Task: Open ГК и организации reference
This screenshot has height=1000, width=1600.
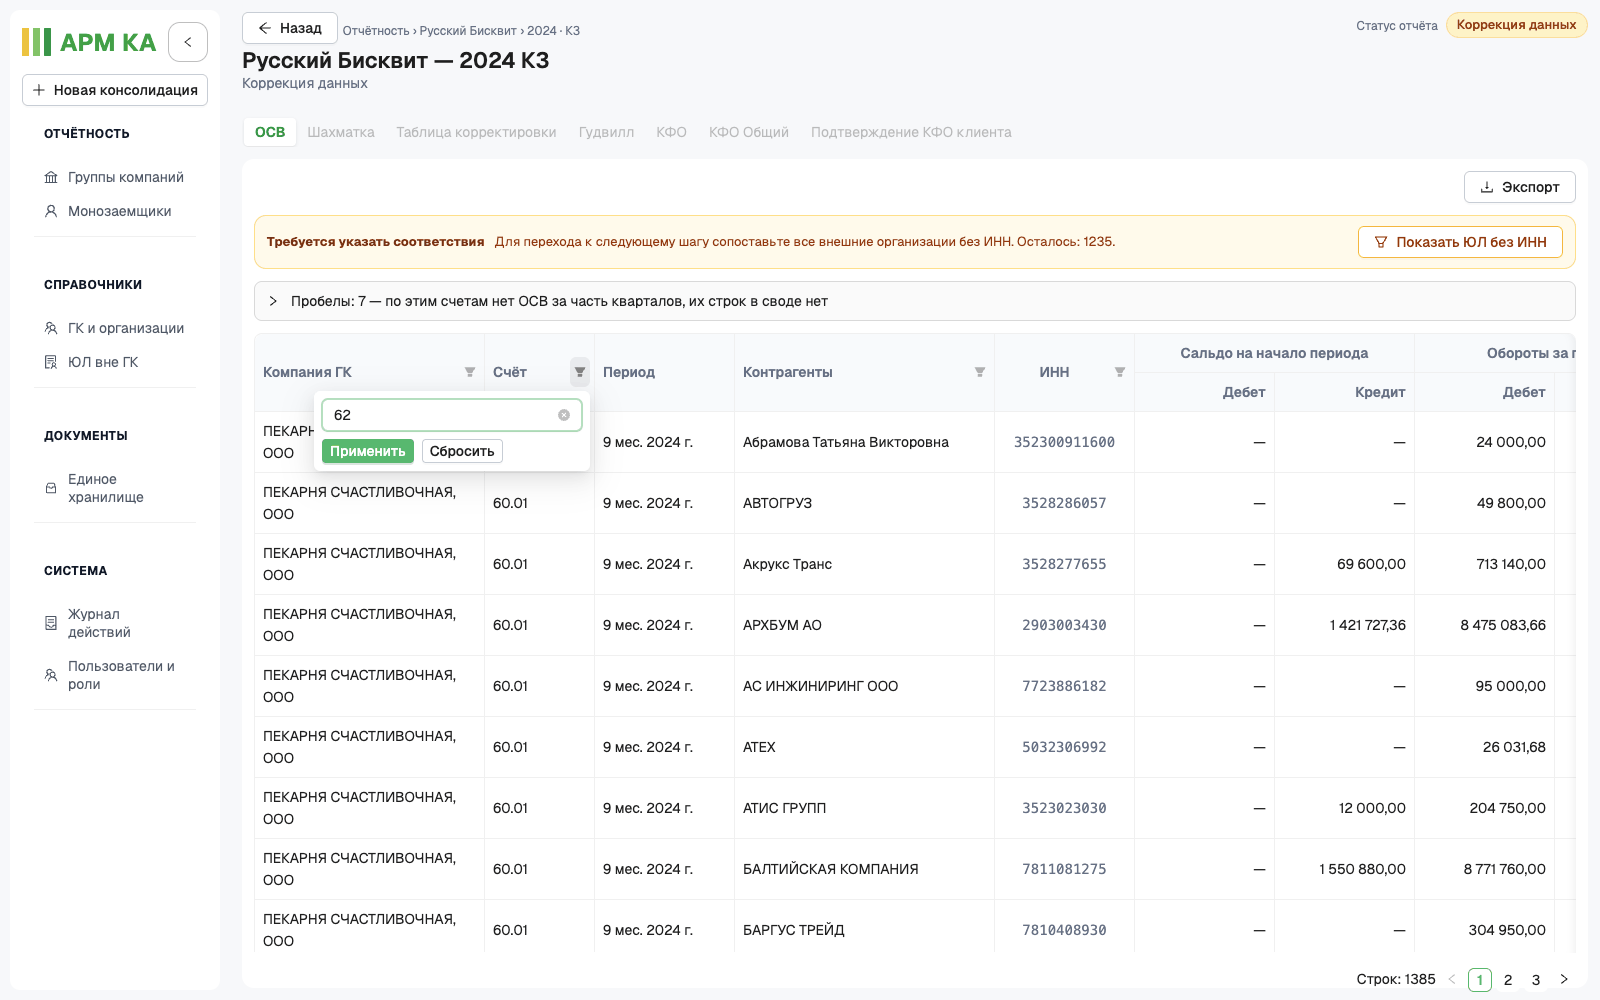Action: click(x=115, y=328)
